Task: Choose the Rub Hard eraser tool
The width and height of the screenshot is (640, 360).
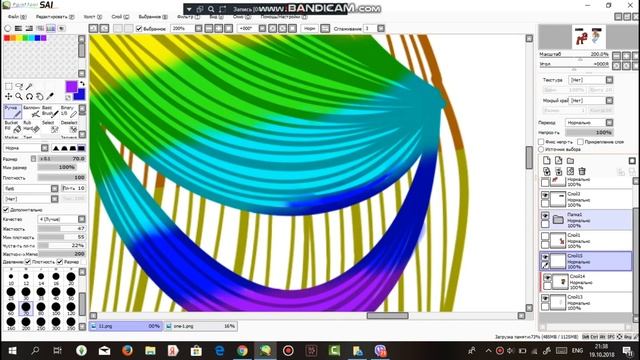Action: pos(31,127)
